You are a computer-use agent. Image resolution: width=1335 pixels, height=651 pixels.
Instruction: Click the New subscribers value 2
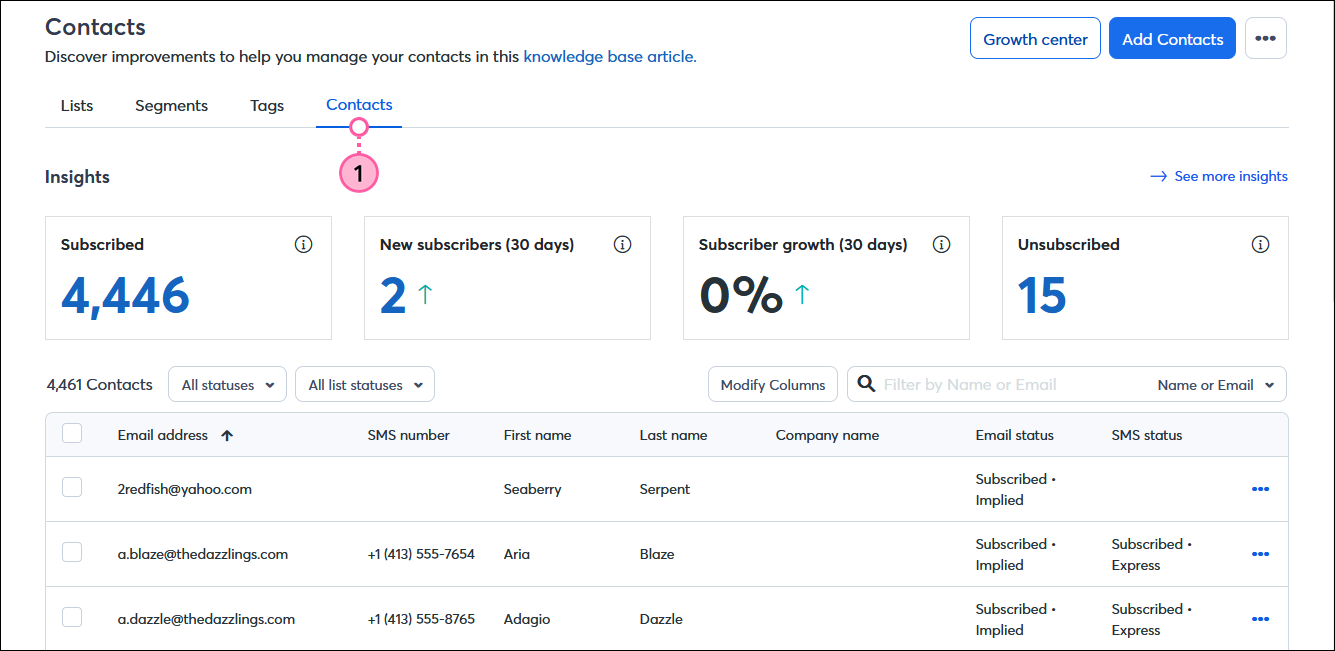point(393,295)
